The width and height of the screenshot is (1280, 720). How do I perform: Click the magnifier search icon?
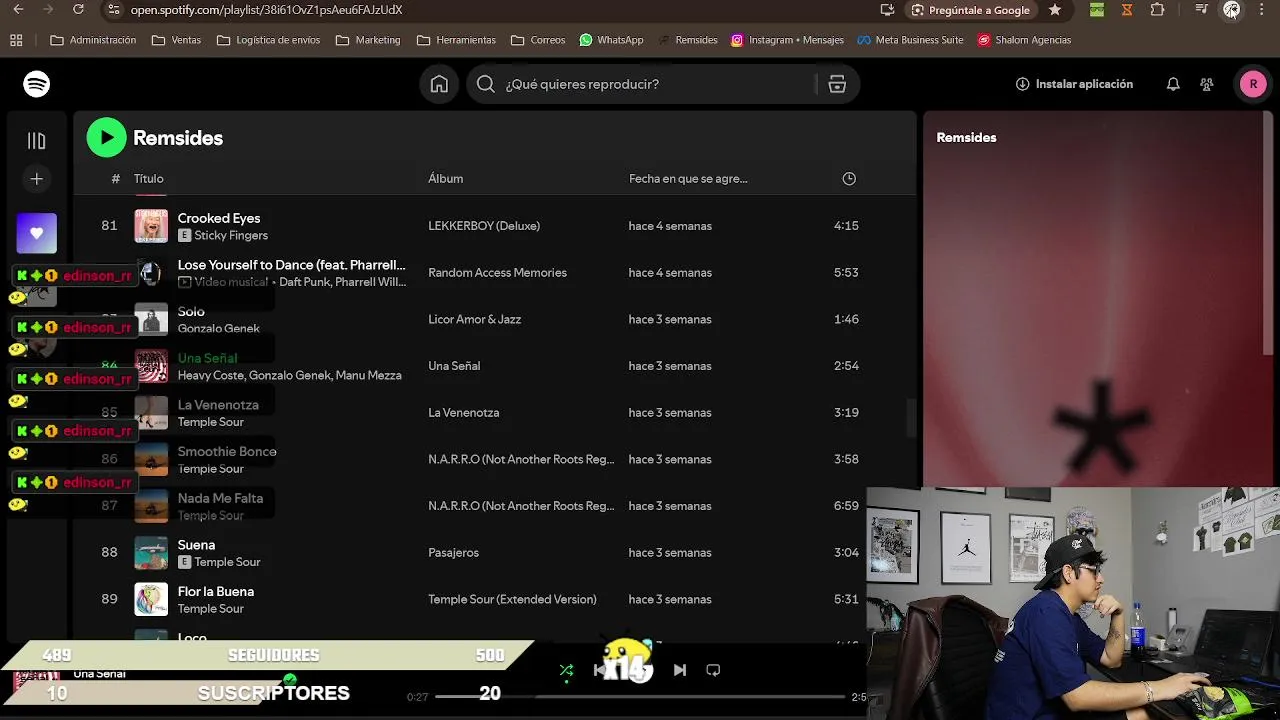[x=486, y=84]
